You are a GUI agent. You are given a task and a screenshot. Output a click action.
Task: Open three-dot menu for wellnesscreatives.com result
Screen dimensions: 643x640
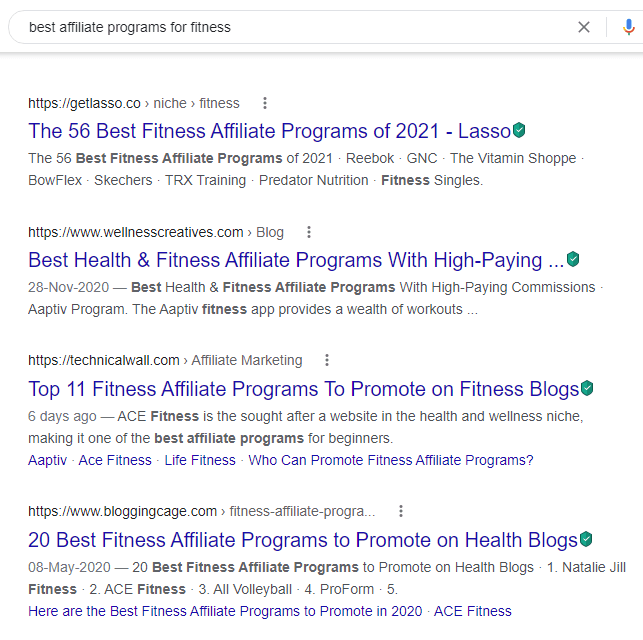click(309, 232)
